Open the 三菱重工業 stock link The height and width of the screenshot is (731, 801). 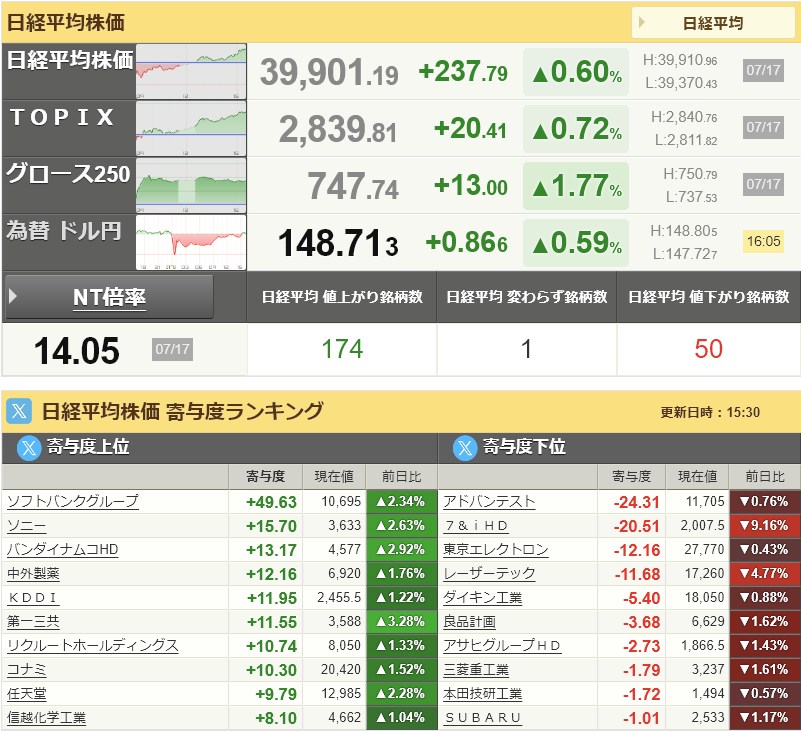tap(476, 669)
